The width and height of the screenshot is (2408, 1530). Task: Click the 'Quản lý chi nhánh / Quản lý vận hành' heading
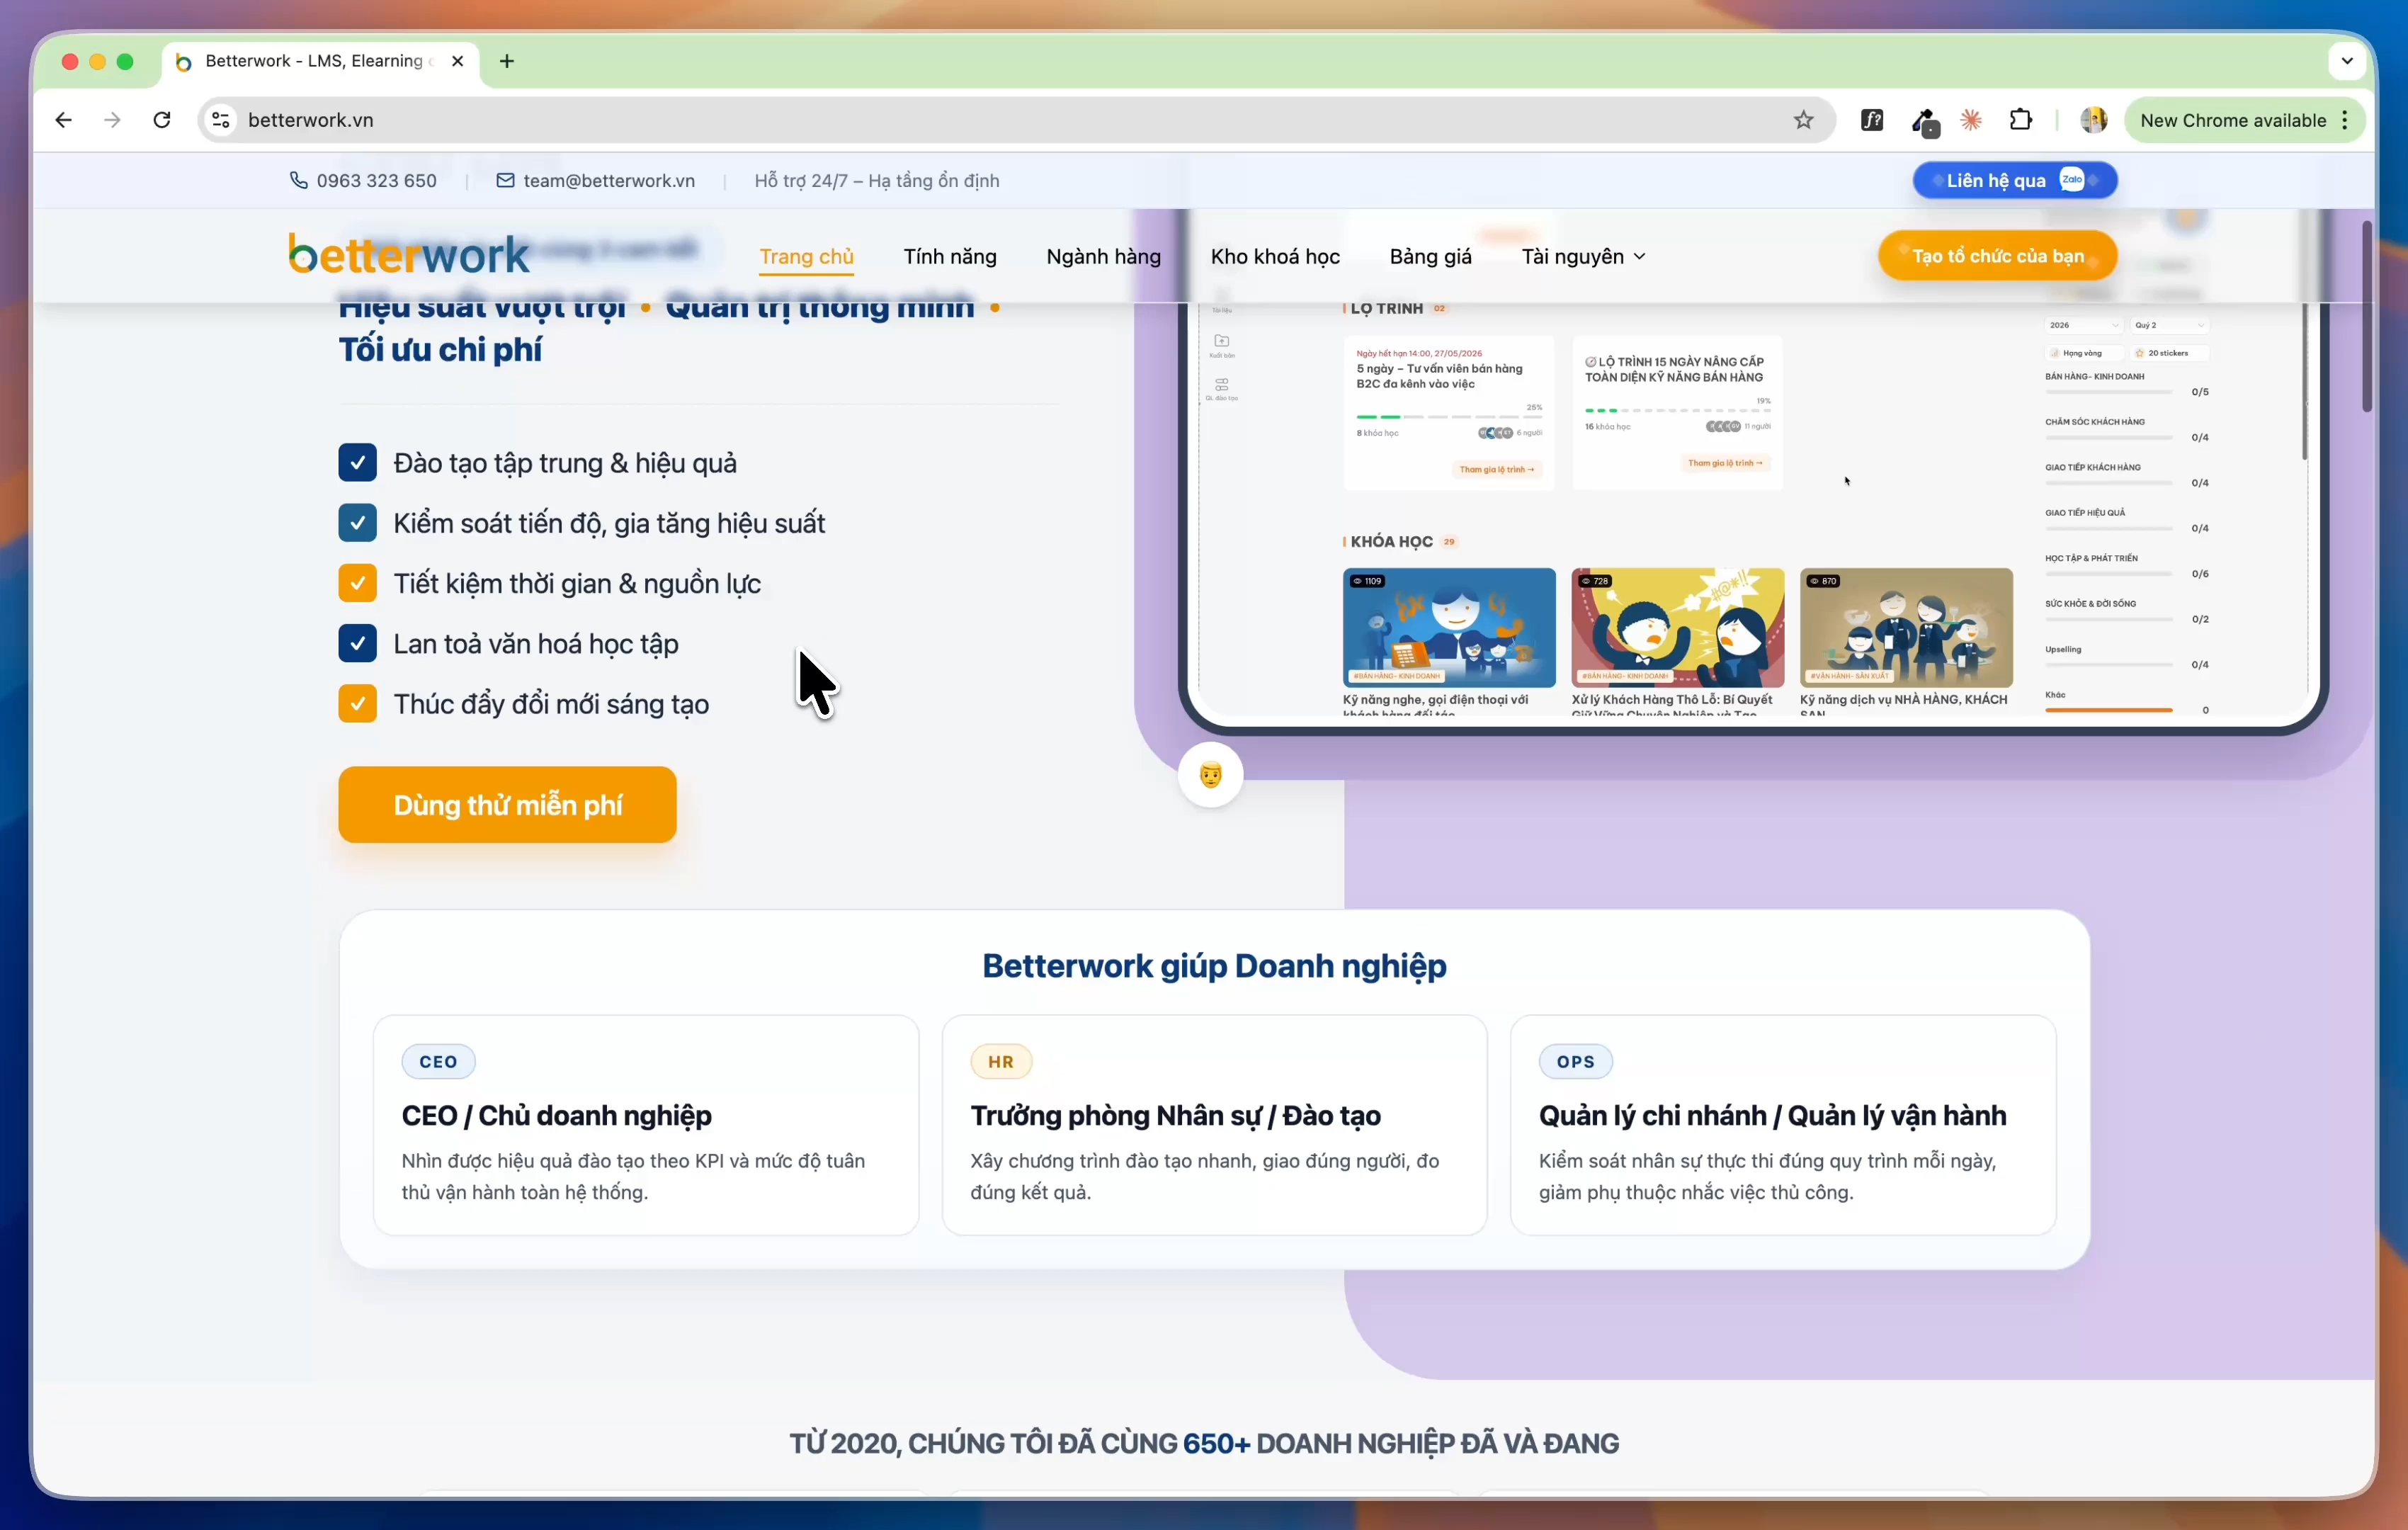point(1772,1116)
